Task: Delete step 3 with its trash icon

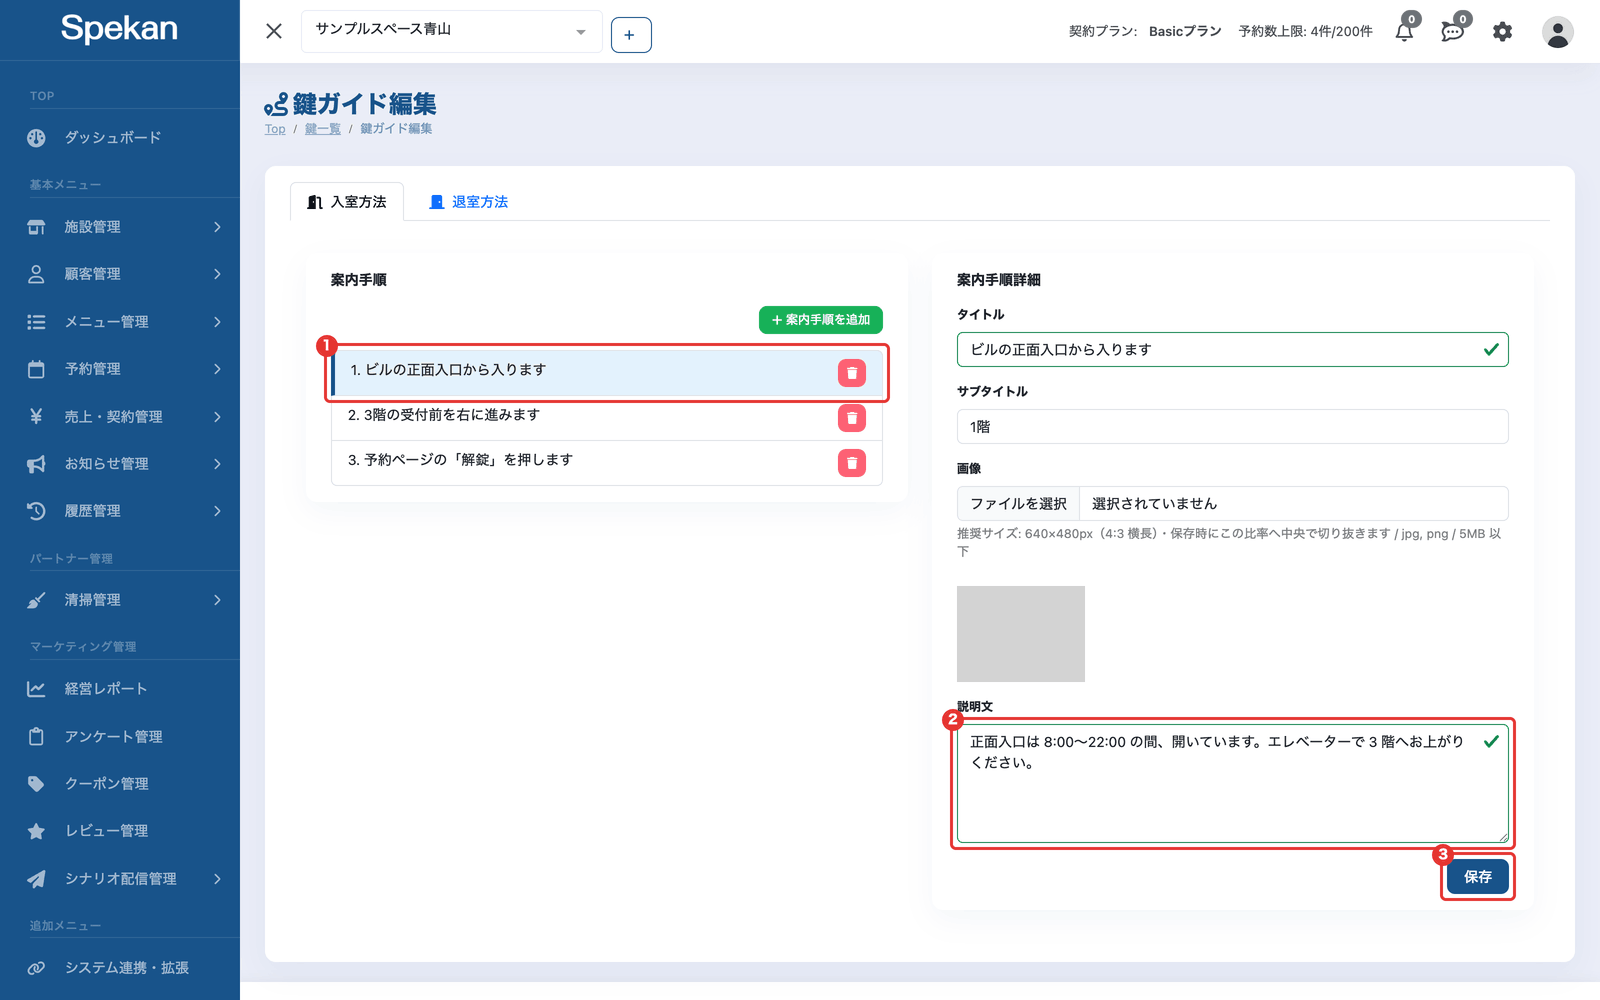Action: tap(852, 463)
